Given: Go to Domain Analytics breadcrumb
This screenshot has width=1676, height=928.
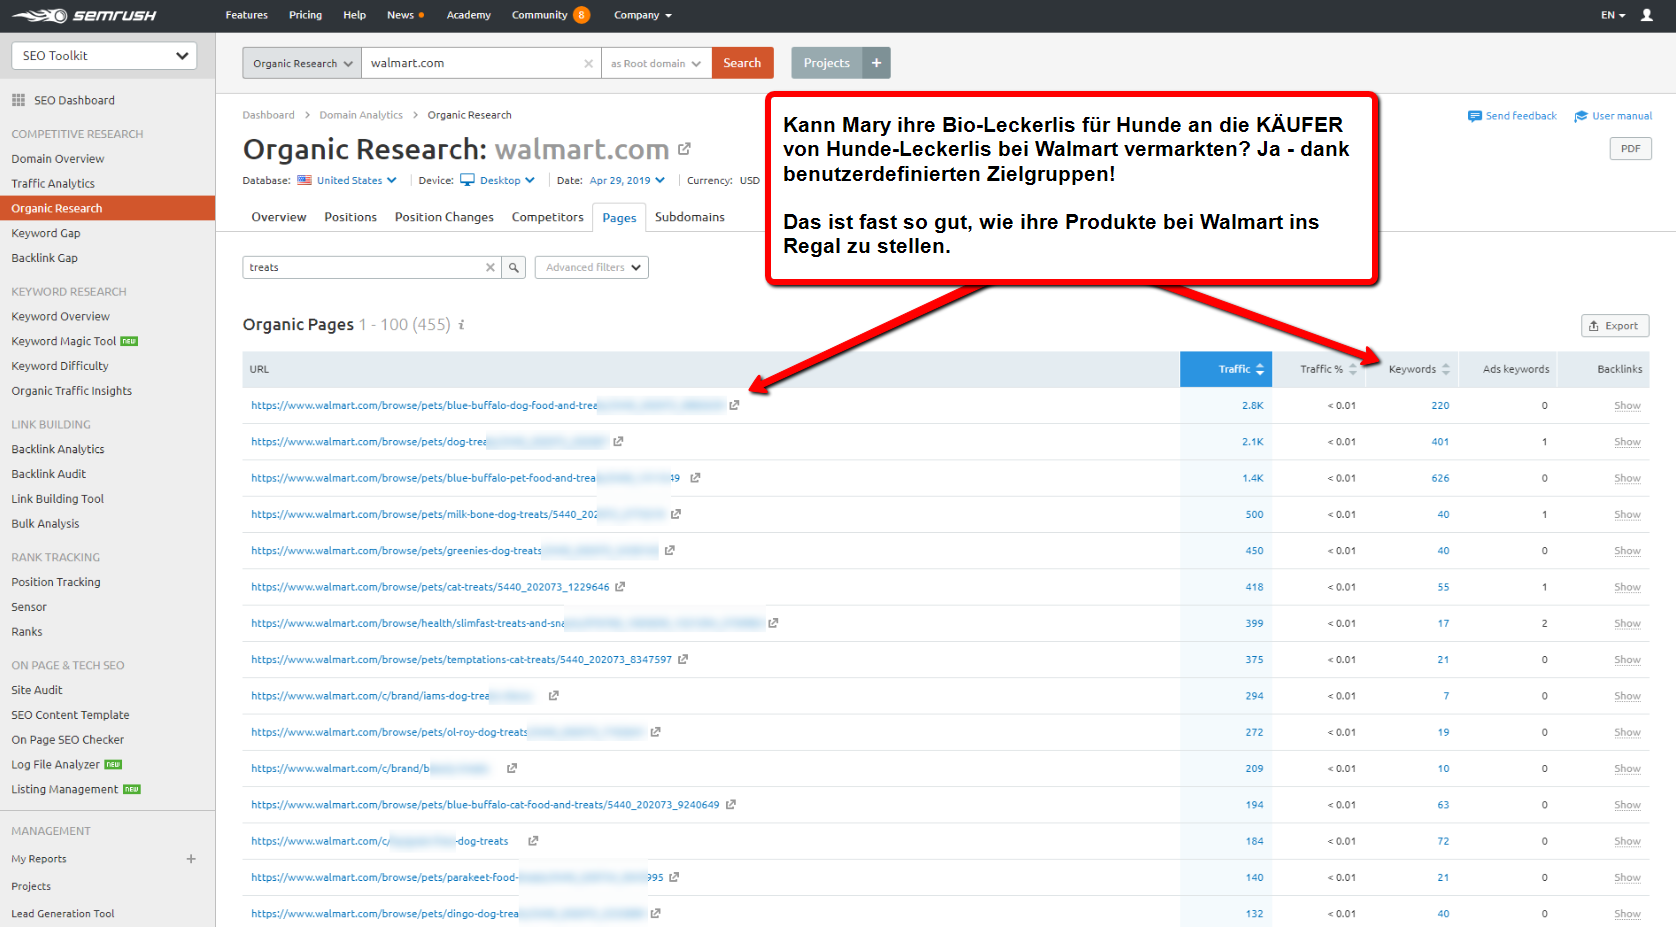Looking at the screenshot, I should pyautogui.click(x=361, y=115).
